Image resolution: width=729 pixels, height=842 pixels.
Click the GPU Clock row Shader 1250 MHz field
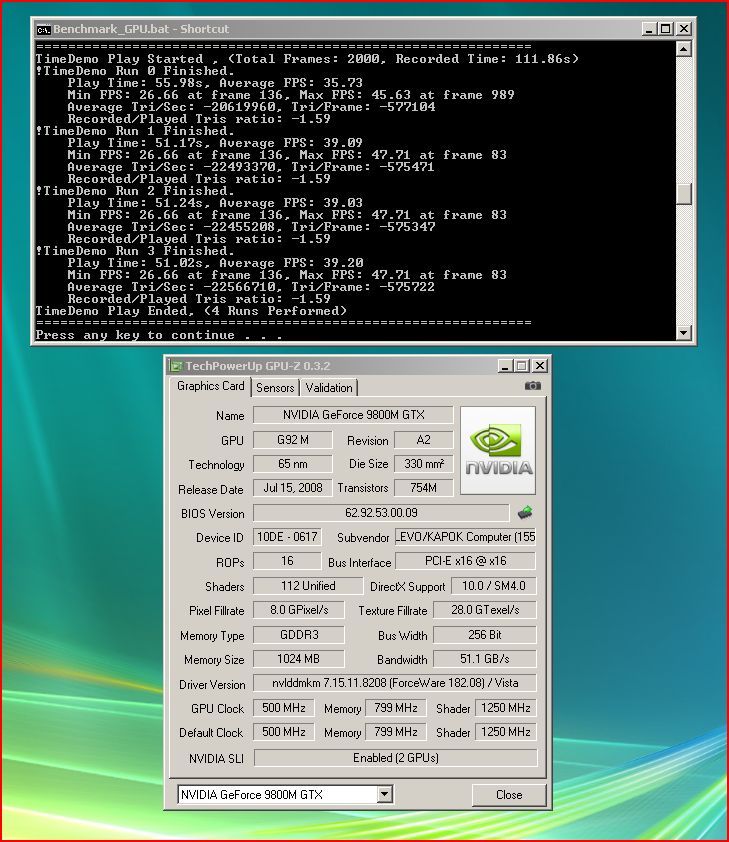(x=506, y=708)
